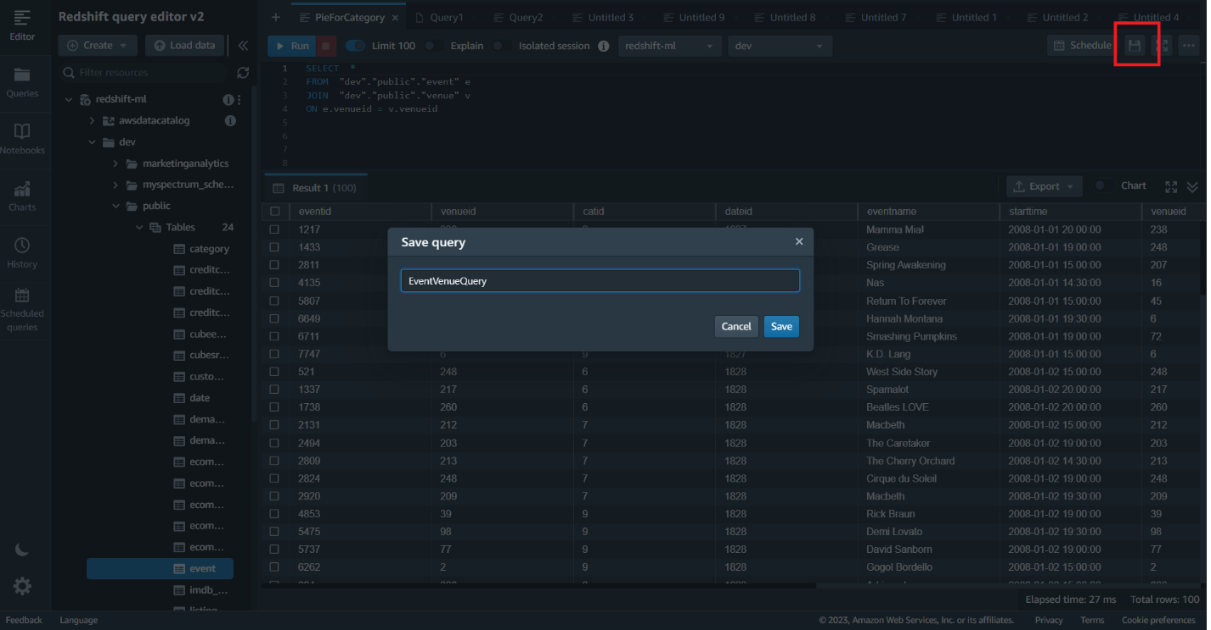Click Cancel in the dialog

(x=736, y=327)
